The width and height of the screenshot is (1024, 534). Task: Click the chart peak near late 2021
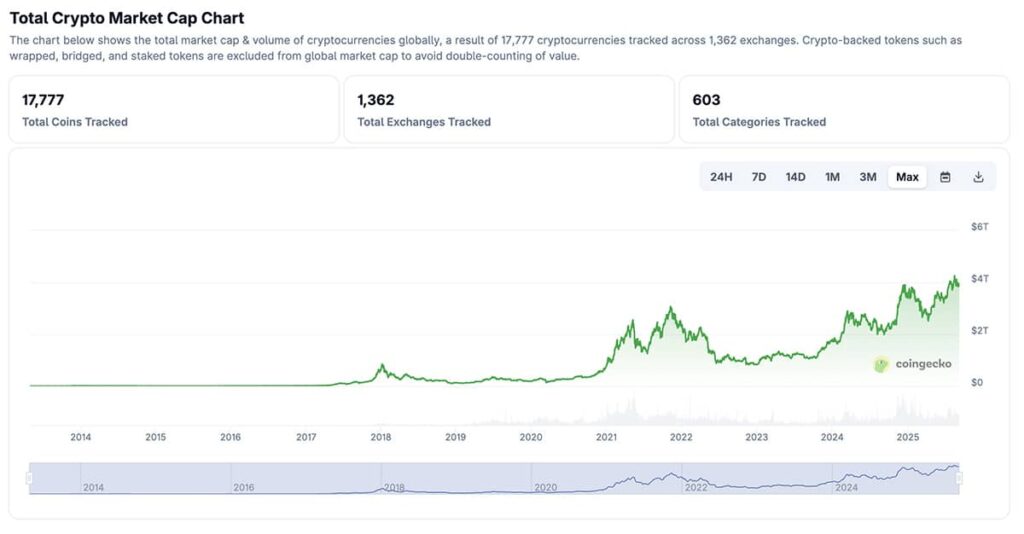[x=670, y=307]
